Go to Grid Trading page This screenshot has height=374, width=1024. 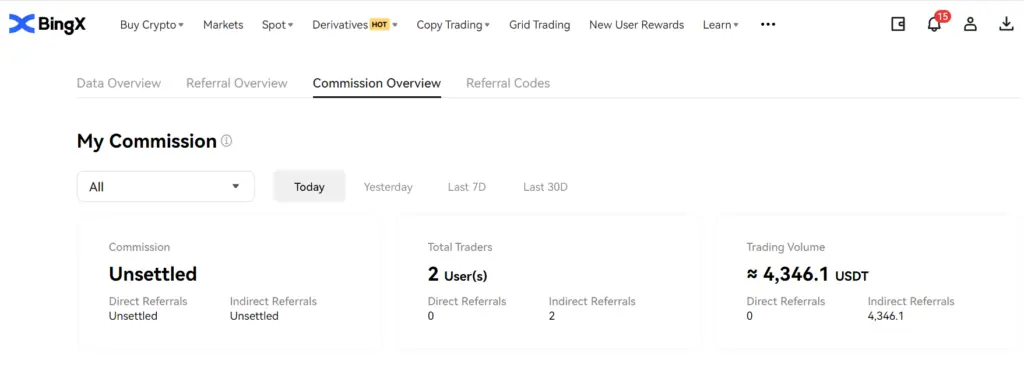point(539,25)
